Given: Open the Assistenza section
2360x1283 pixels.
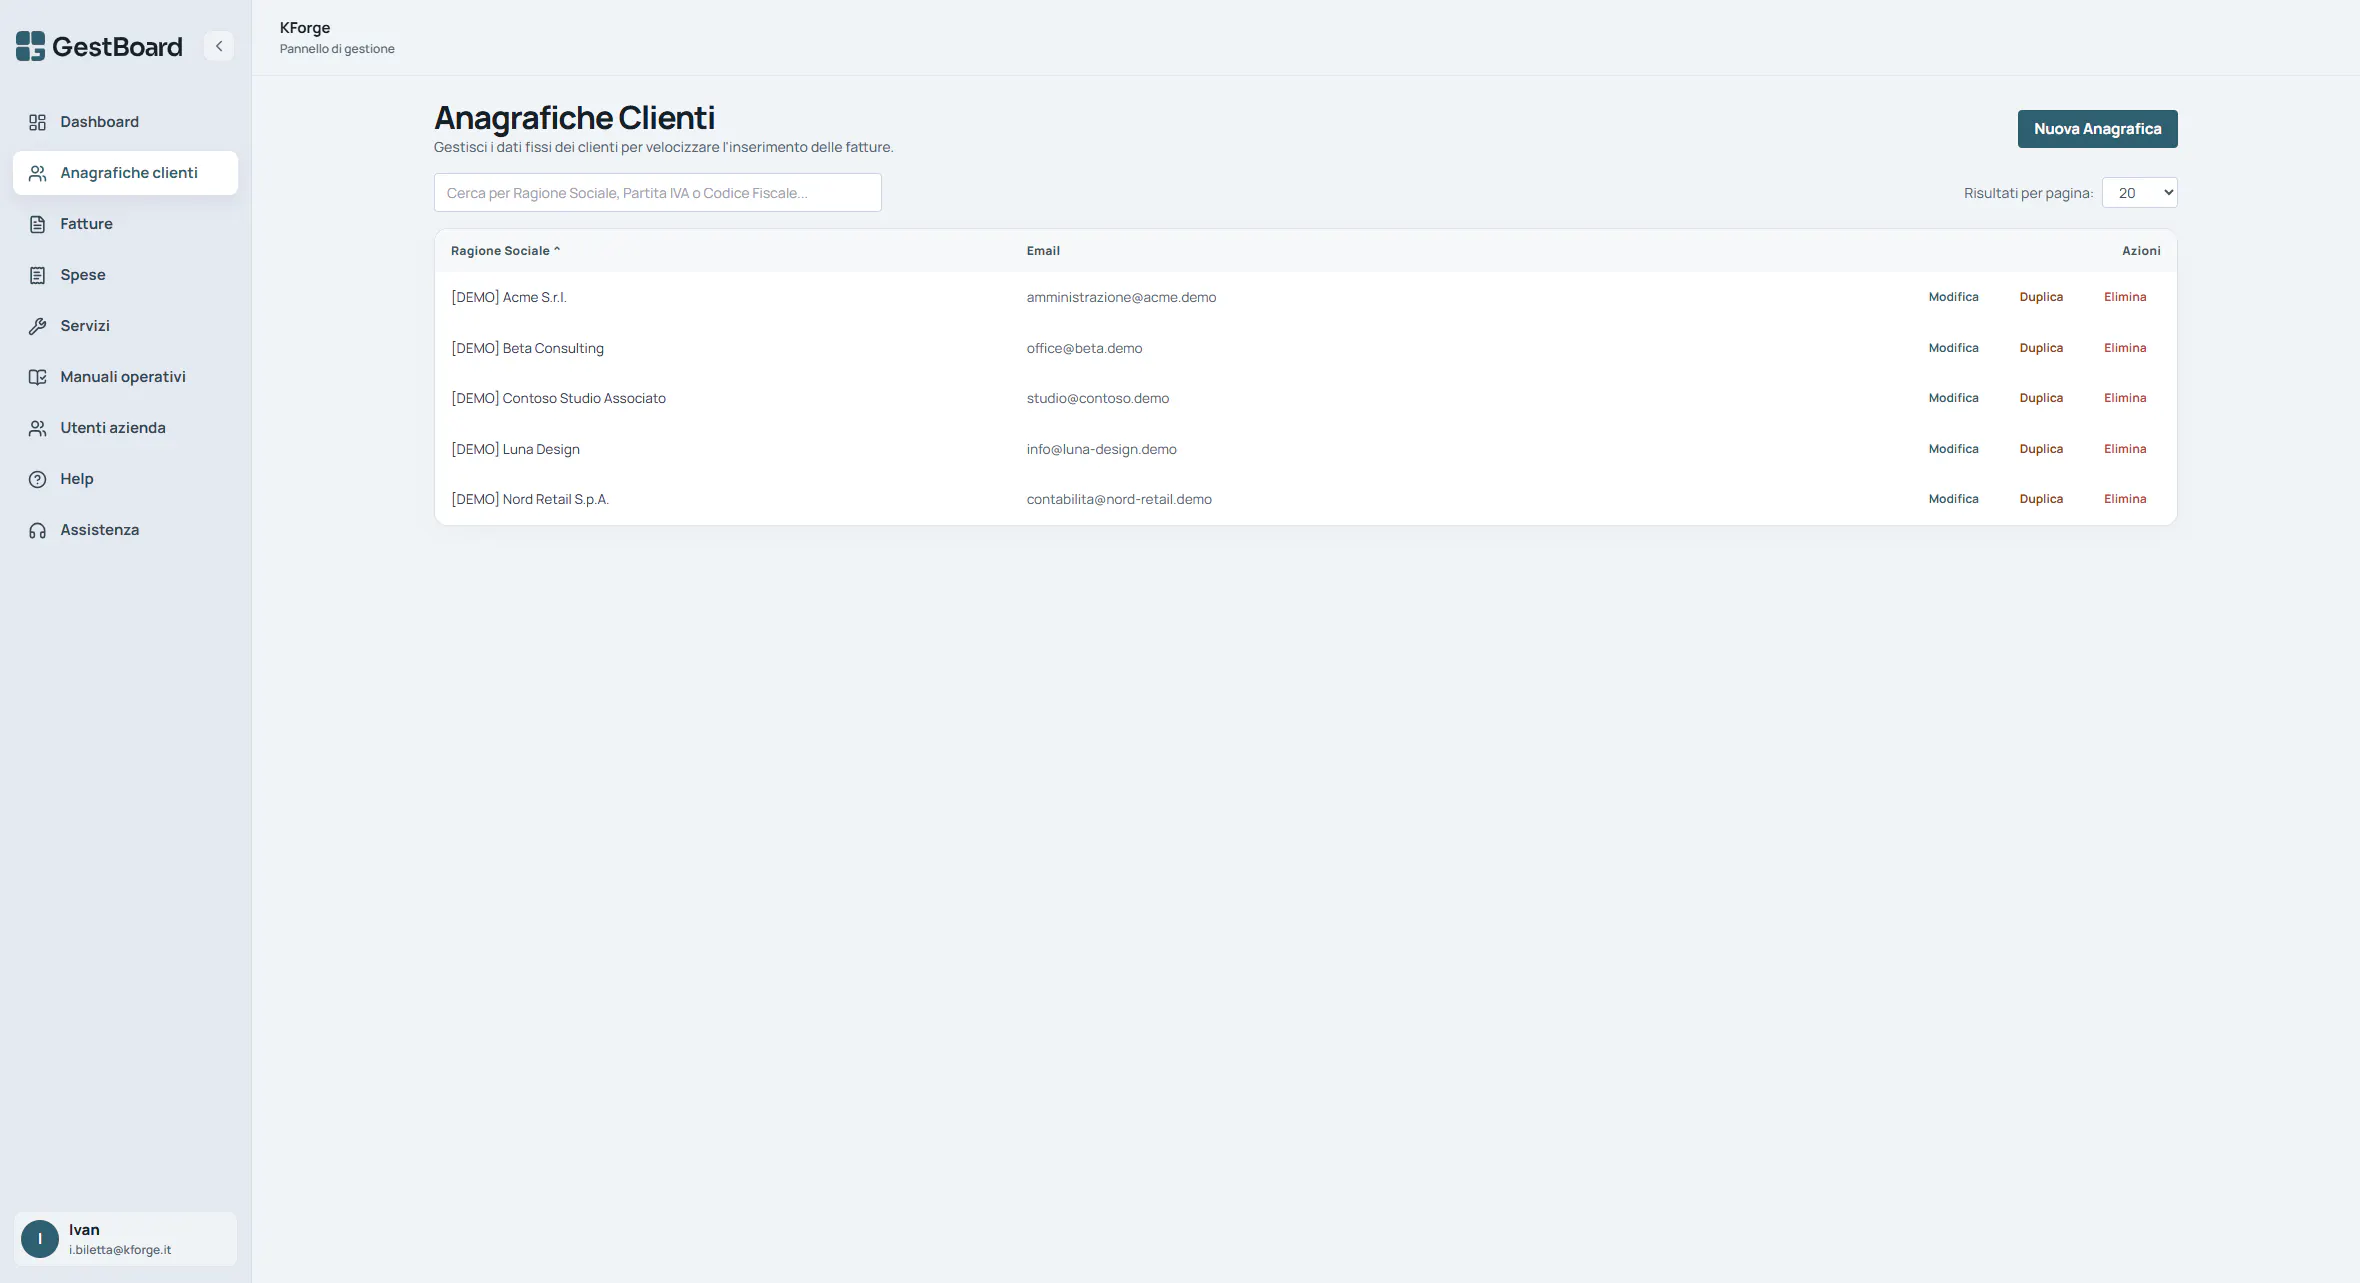Looking at the screenshot, I should coord(125,530).
